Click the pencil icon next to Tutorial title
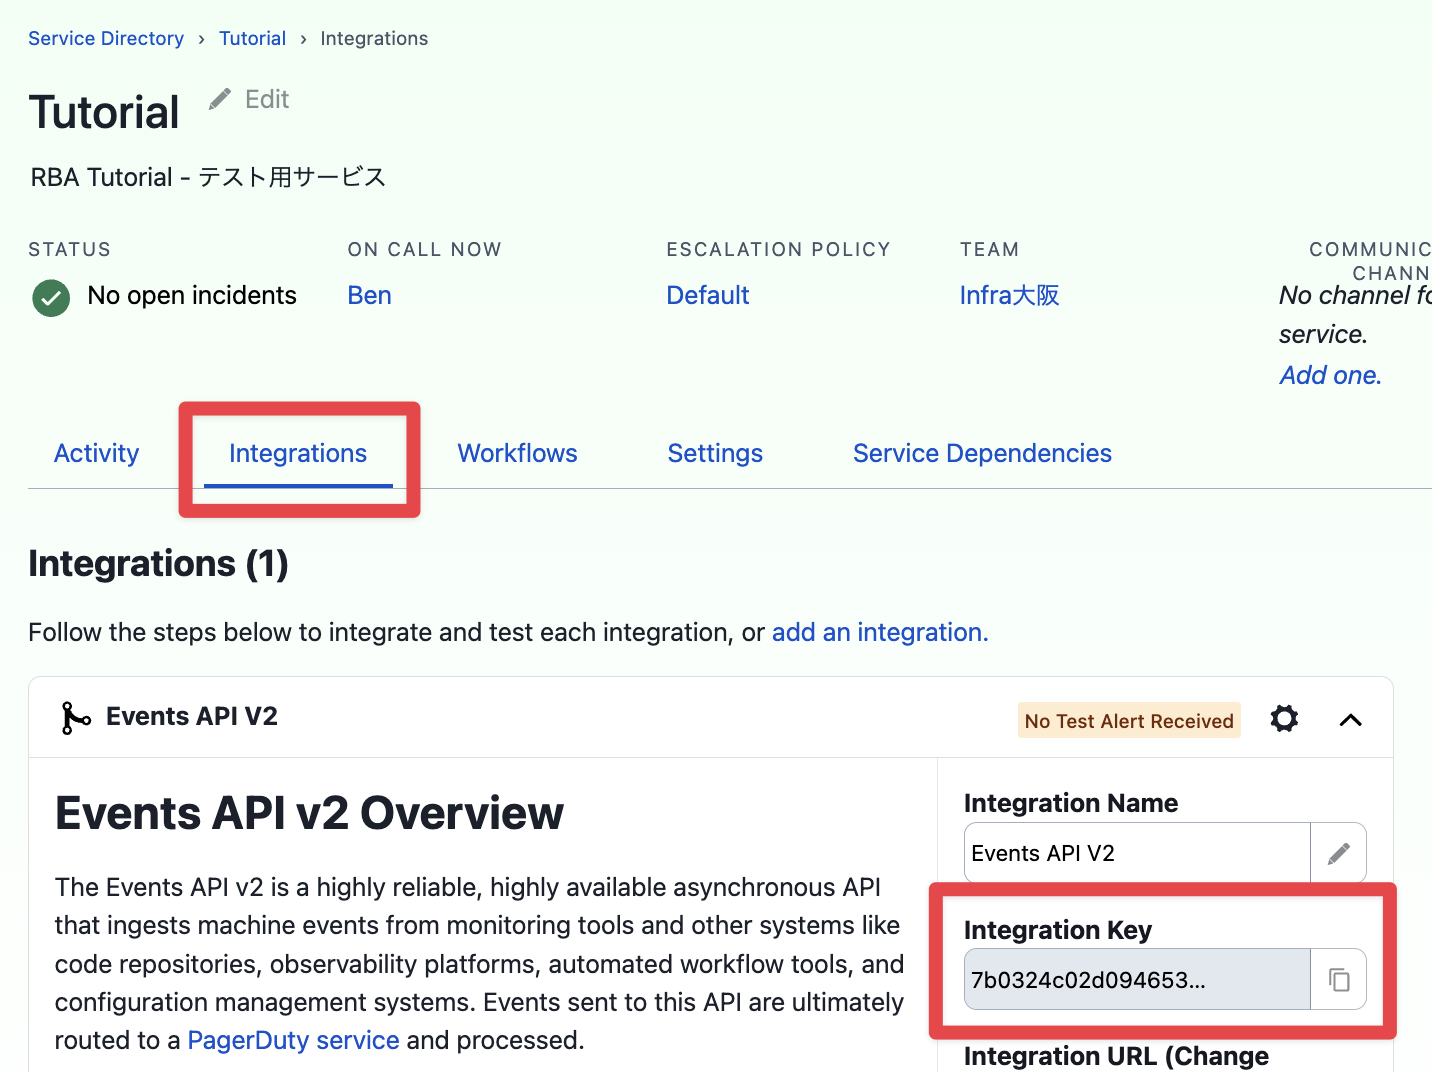 (220, 99)
